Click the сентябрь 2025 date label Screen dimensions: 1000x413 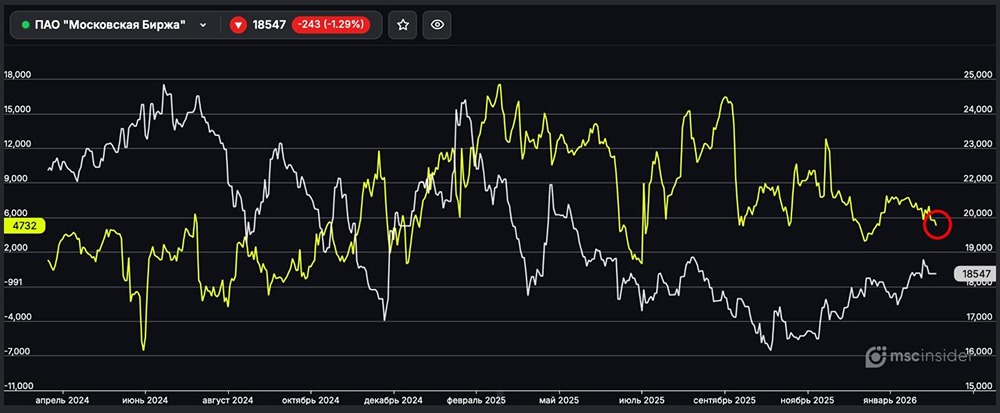point(724,400)
